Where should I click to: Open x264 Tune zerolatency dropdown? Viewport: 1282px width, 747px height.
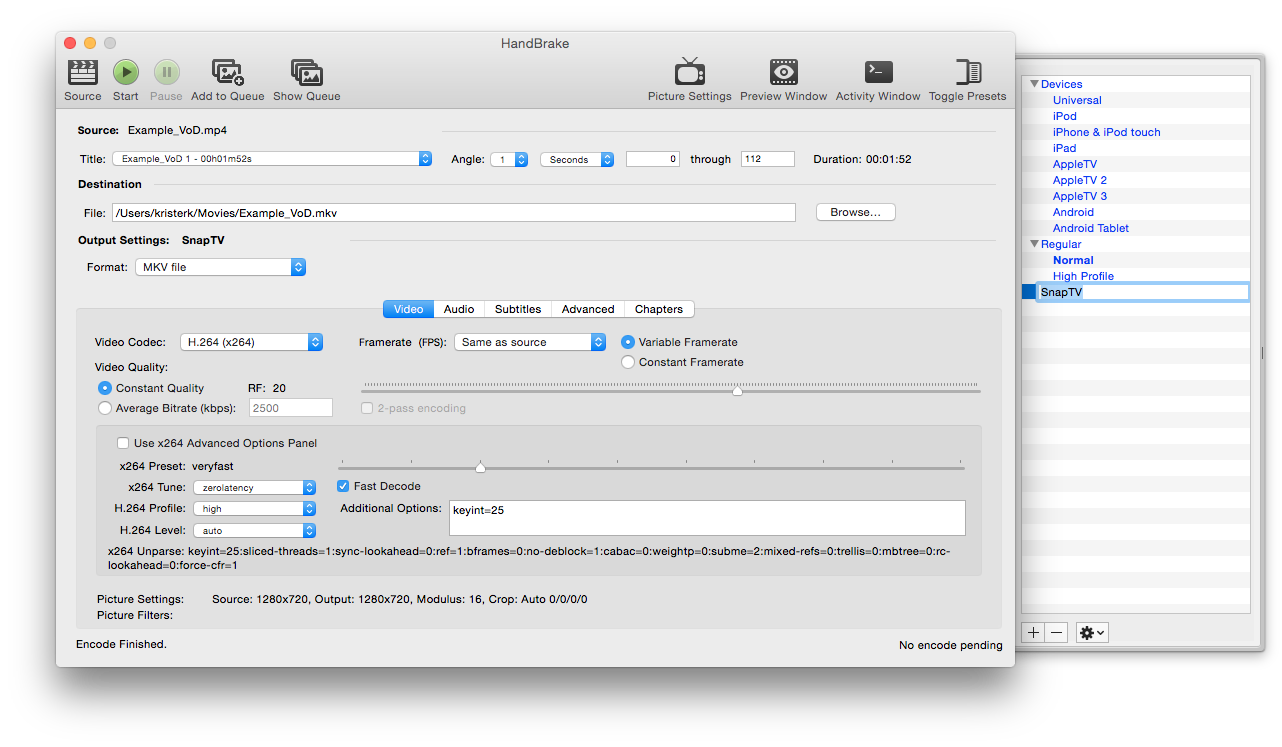click(x=254, y=488)
